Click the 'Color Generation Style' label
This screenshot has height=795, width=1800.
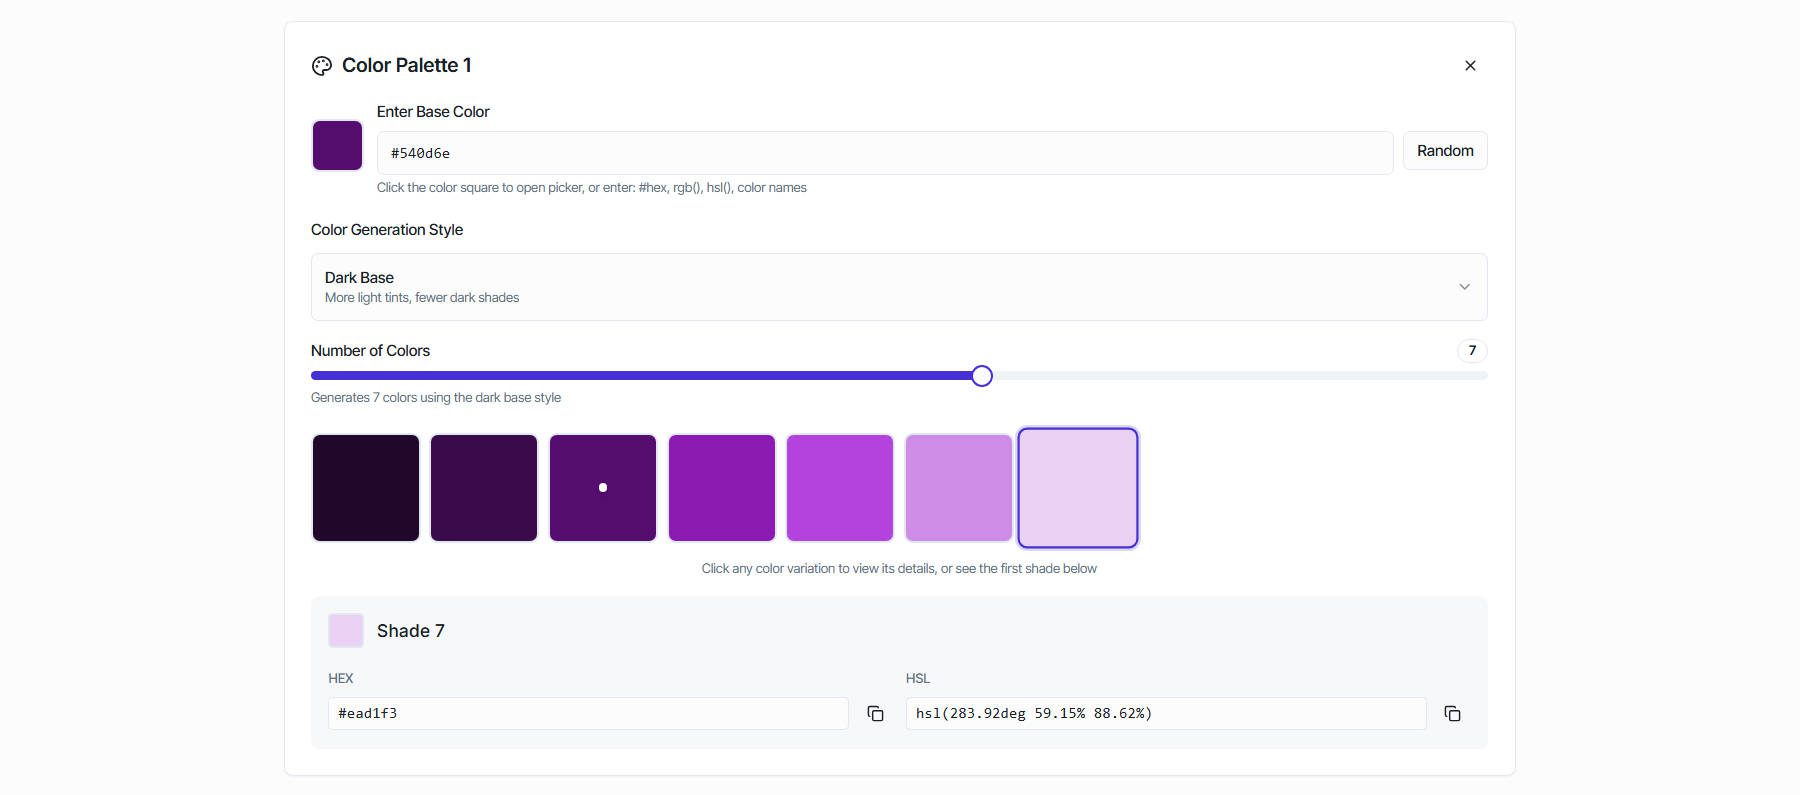click(387, 230)
